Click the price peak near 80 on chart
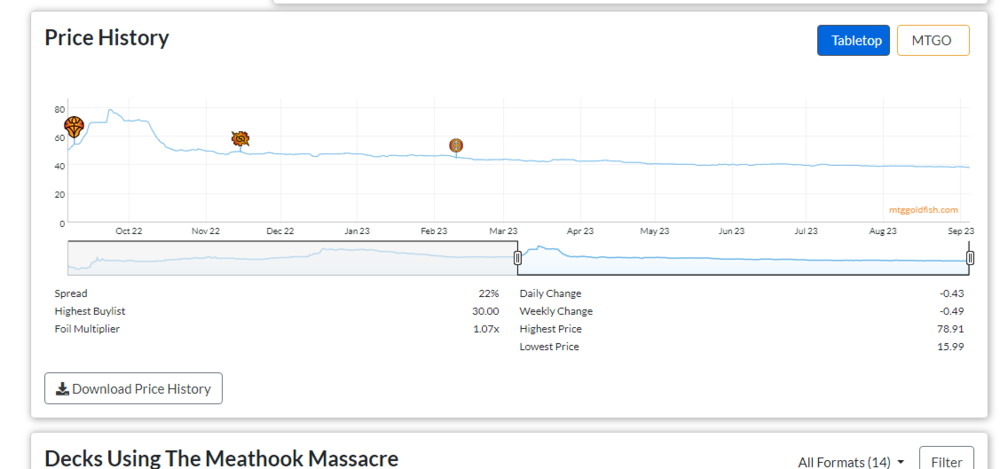Image resolution: width=1000 pixels, height=469 pixels. point(110,110)
